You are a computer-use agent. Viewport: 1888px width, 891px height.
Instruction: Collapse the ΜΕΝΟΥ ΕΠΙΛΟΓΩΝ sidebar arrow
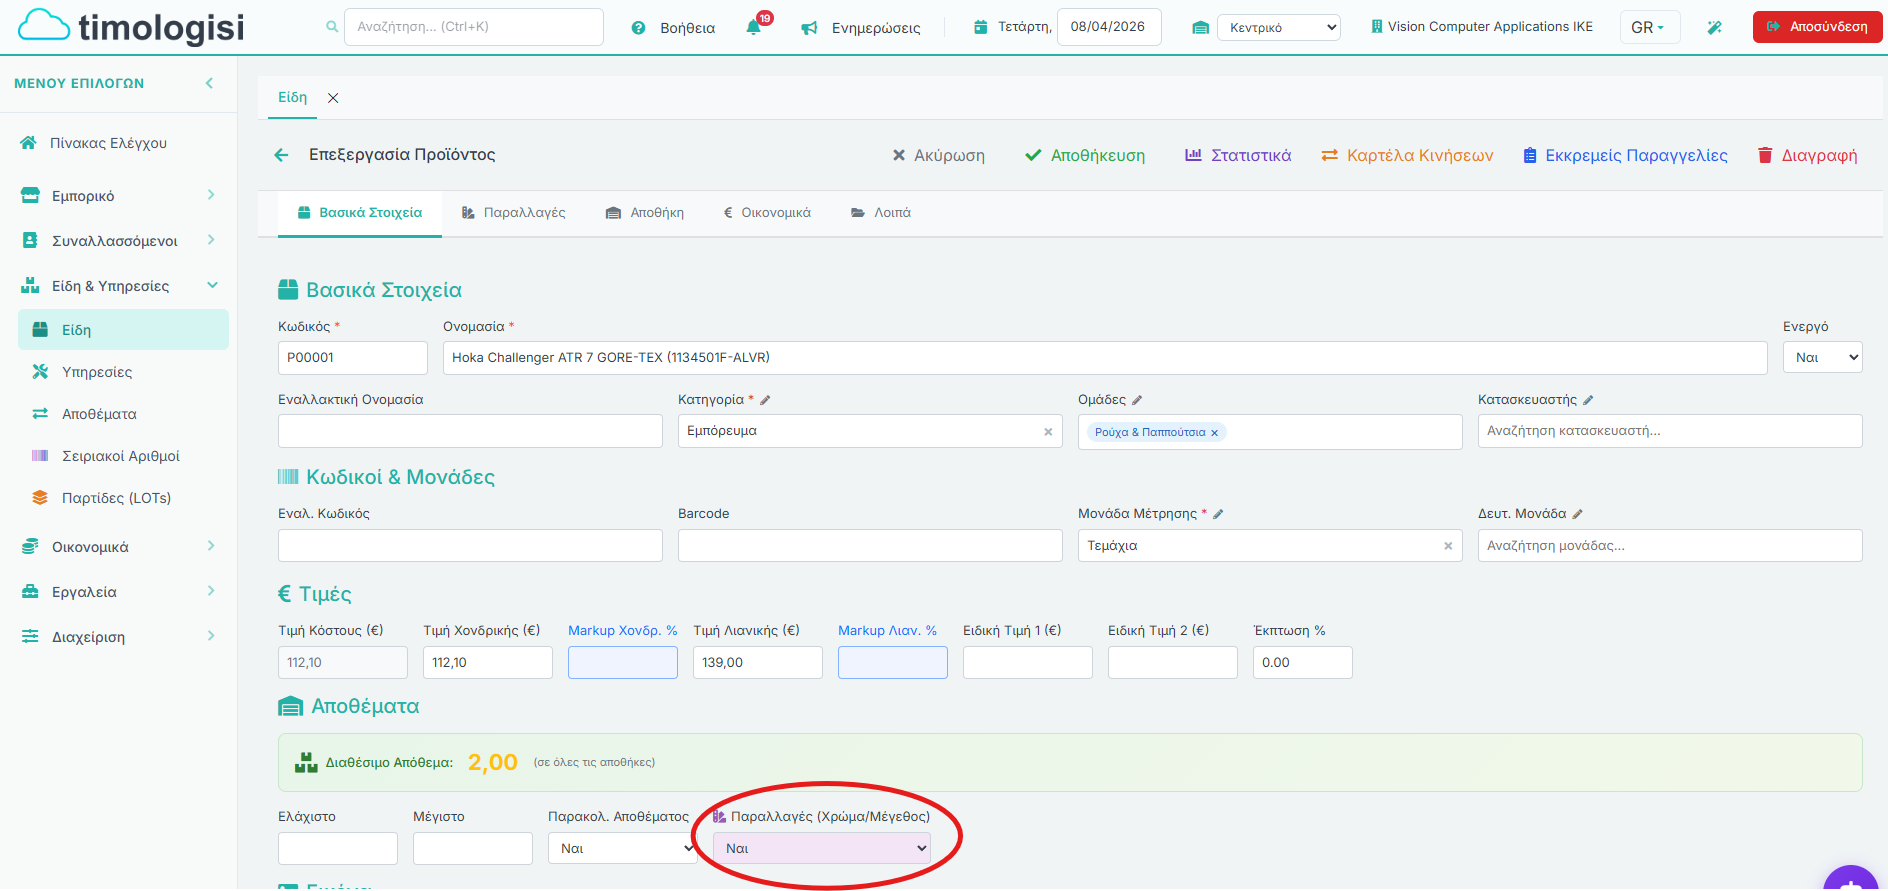click(209, 83)
